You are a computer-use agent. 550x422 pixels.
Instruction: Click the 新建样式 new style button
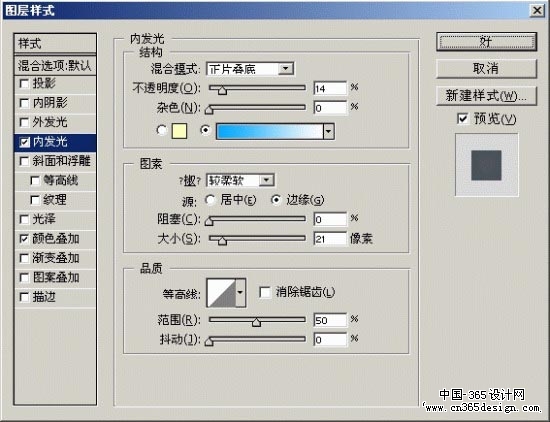pos(486,96)
